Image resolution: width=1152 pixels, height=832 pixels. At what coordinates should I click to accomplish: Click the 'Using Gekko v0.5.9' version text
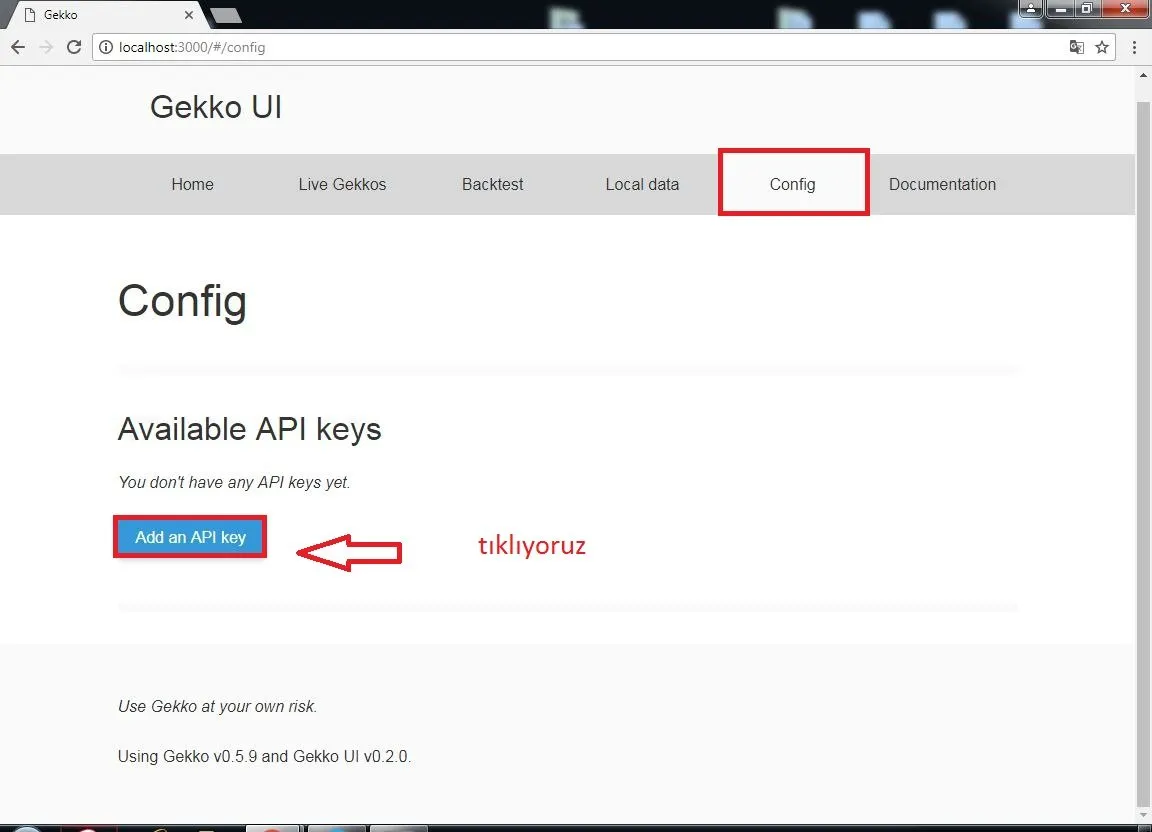pyautogui.click(x=264, y=756)
